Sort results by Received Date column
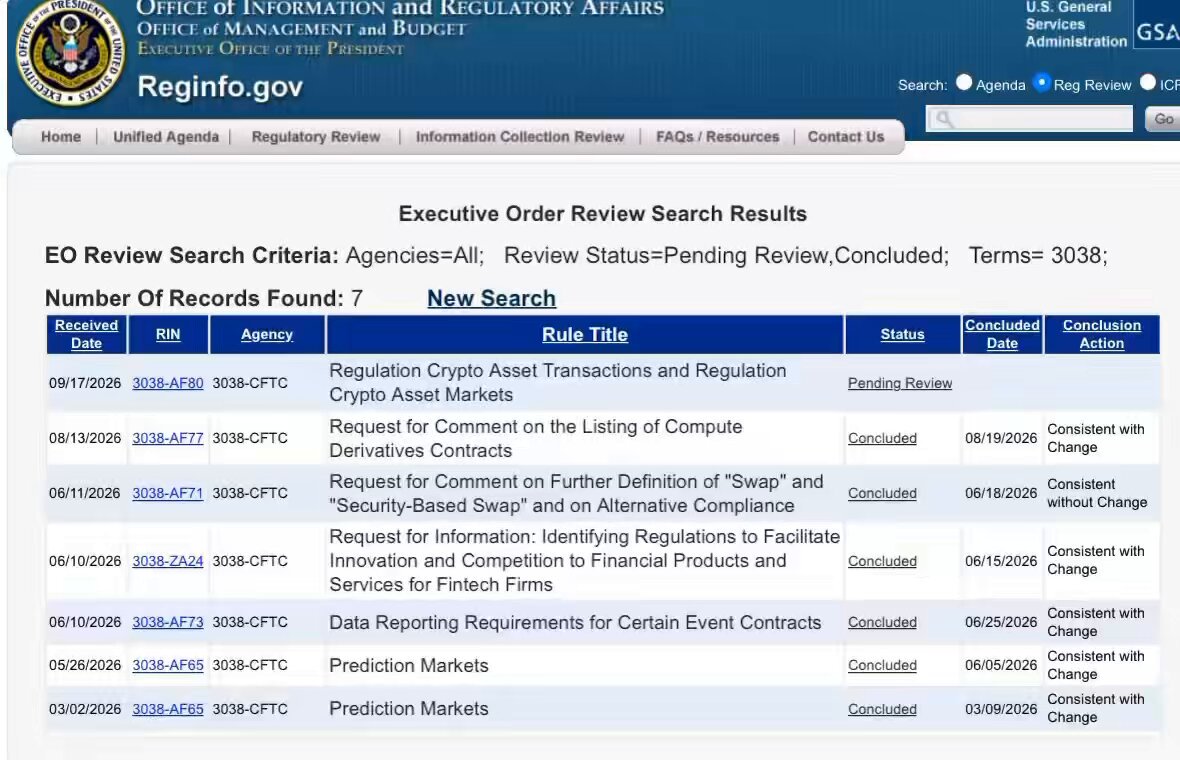This screenshot has height=760, width=1180. tap(87, 334)
